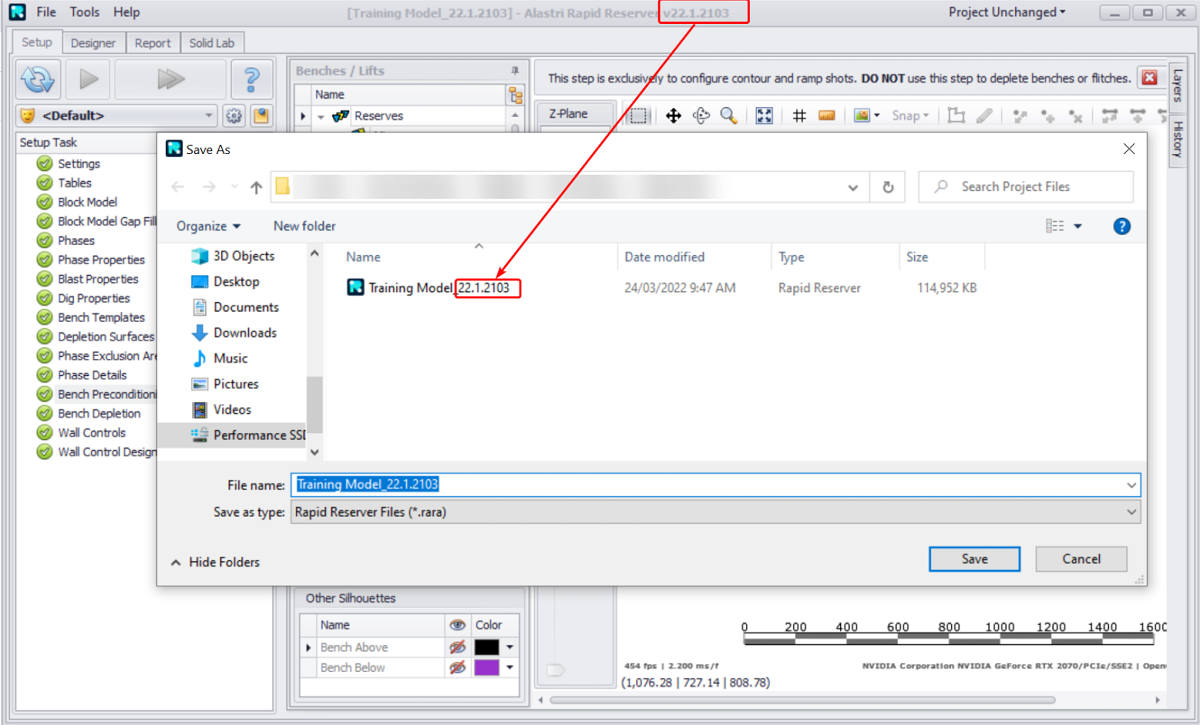Image resolution: width=1200 pixels, height=725 pixels.
Task: Sort files by Size column
Action: point(917,257)
